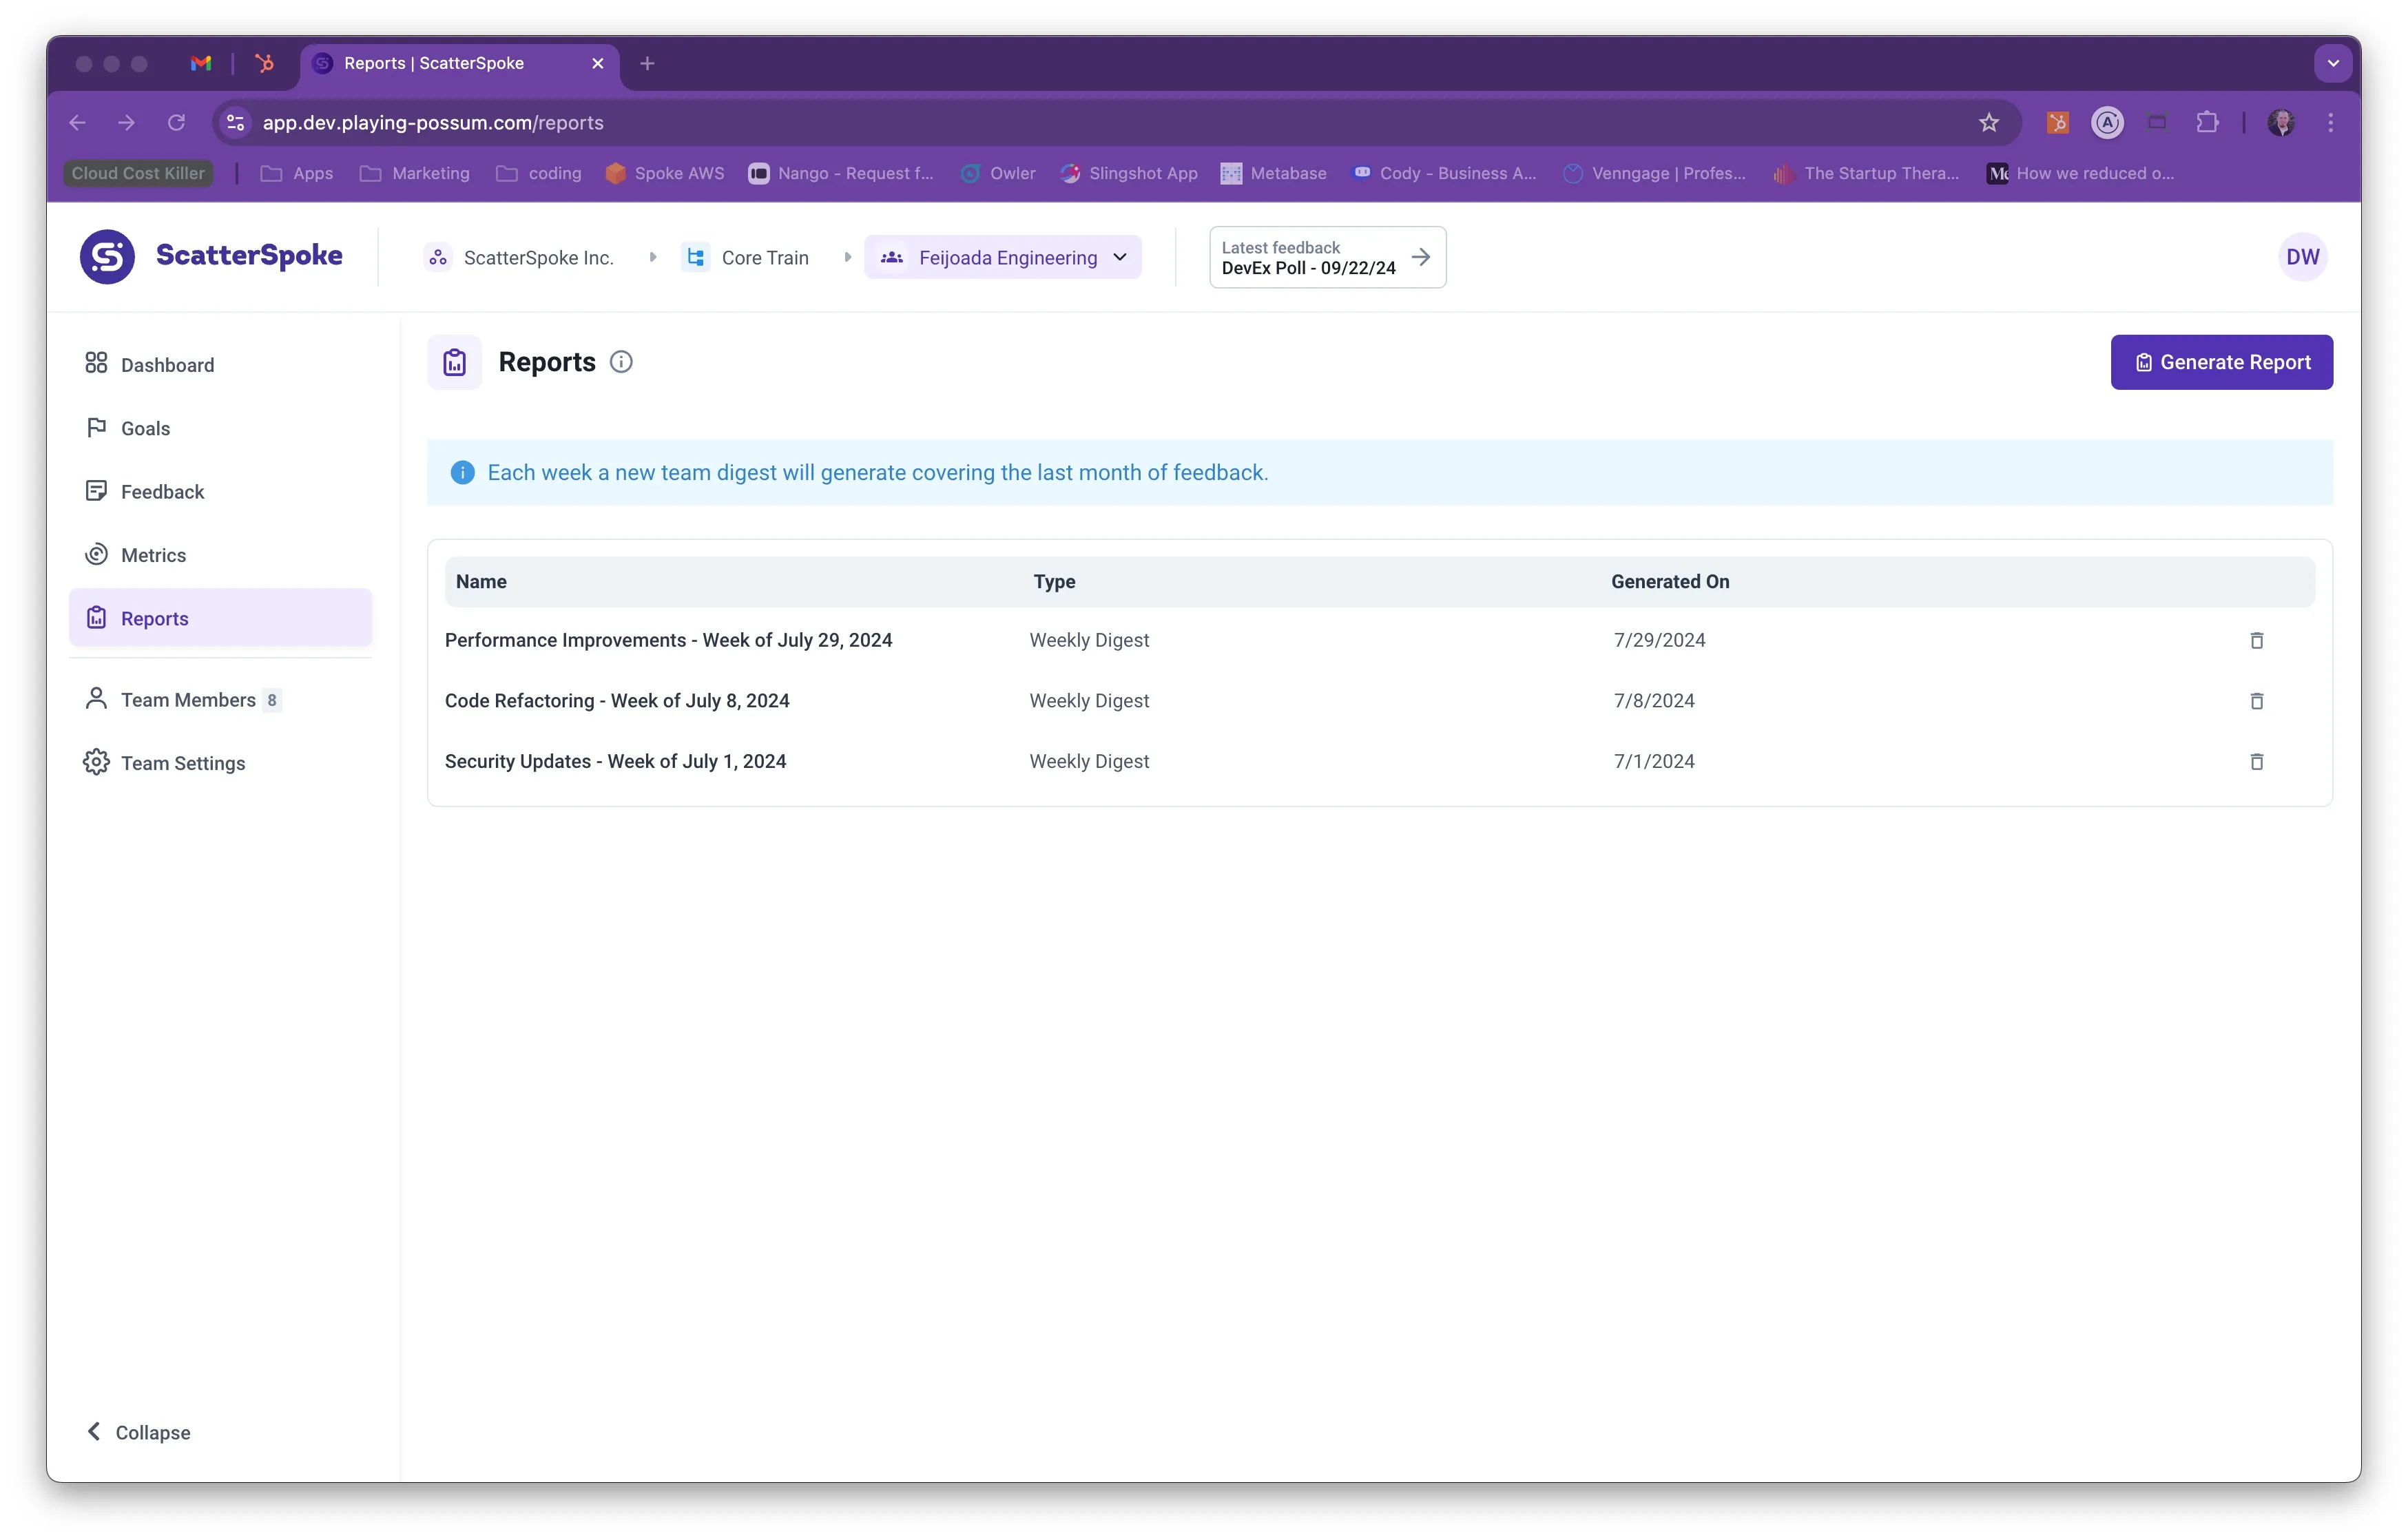Click trash icon for Security Updates report
Screen dimensions: 2408x1540
(x=2256, y=762)
